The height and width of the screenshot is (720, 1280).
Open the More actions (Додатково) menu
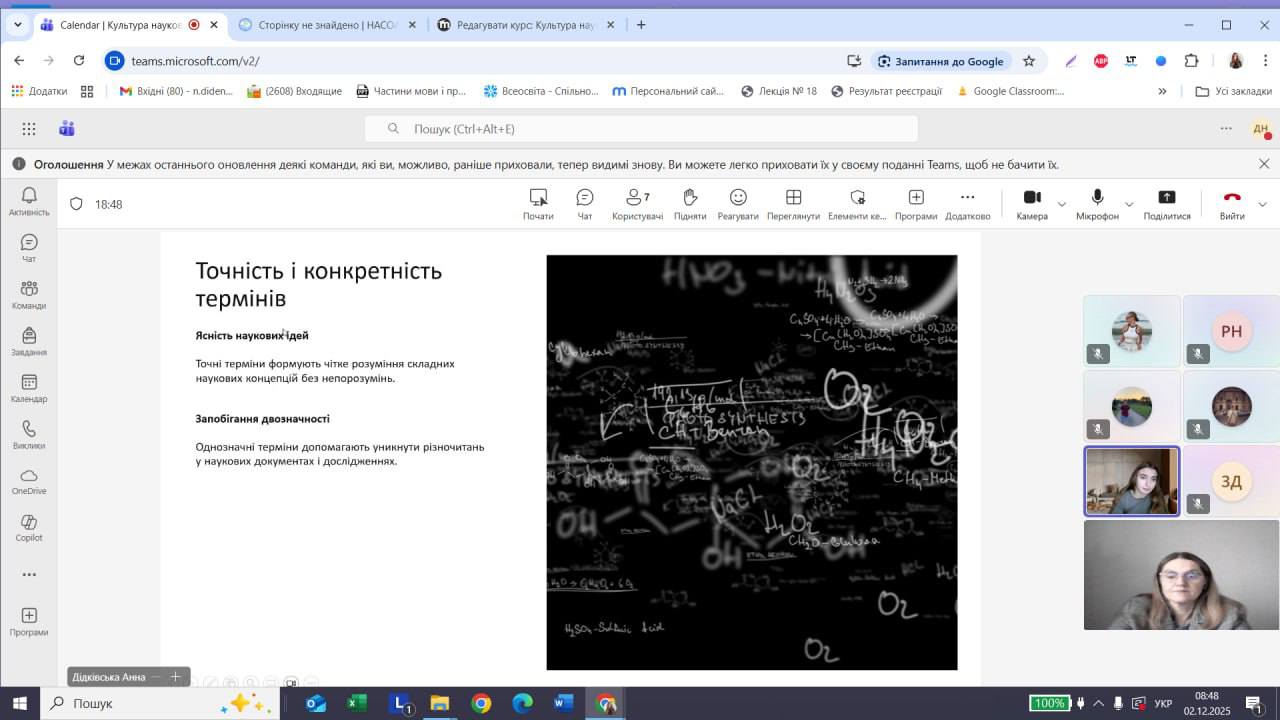[967, 204]
